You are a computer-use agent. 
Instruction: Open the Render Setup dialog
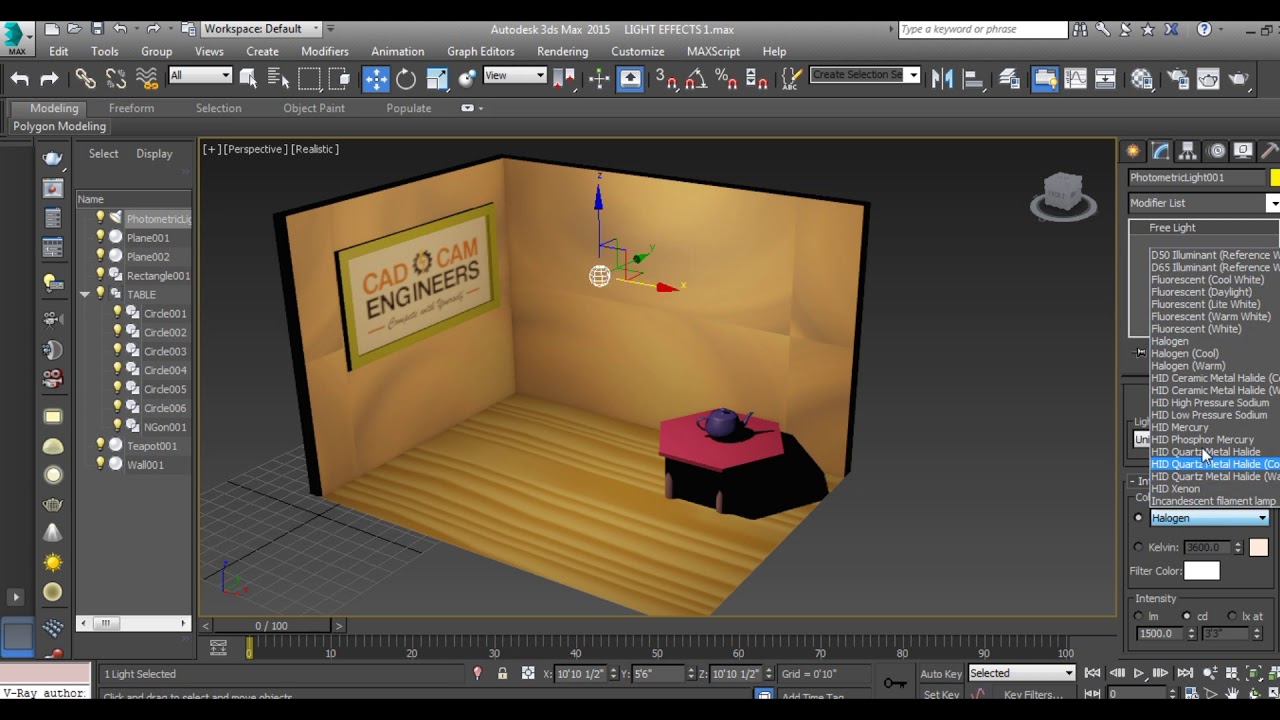coord(1178,79)
